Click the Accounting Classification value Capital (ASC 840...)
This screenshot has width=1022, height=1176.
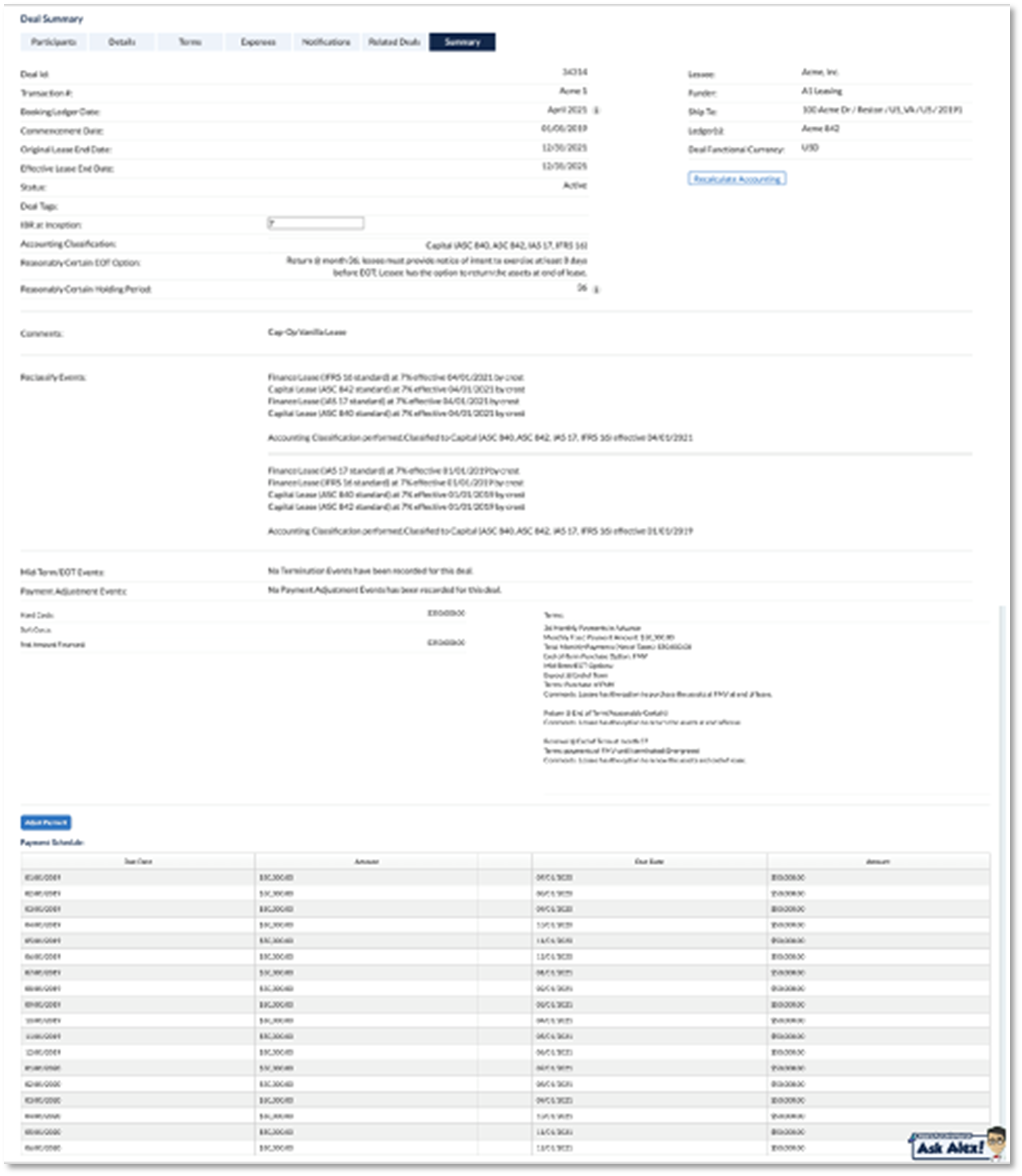(507, 245)
